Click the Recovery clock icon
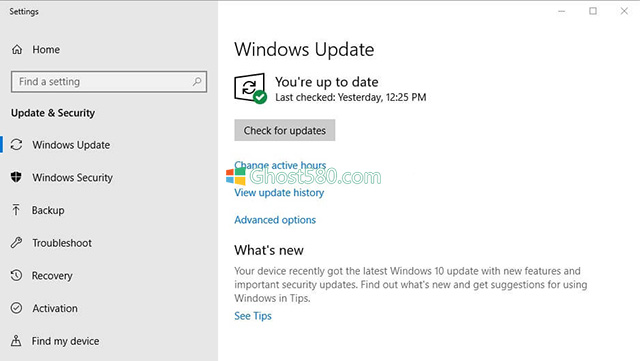 pyautogui.click(x=16, y=275)
